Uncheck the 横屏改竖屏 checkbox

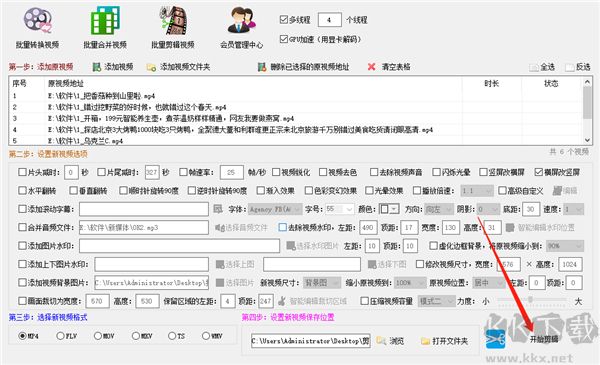tap(538, 172)
